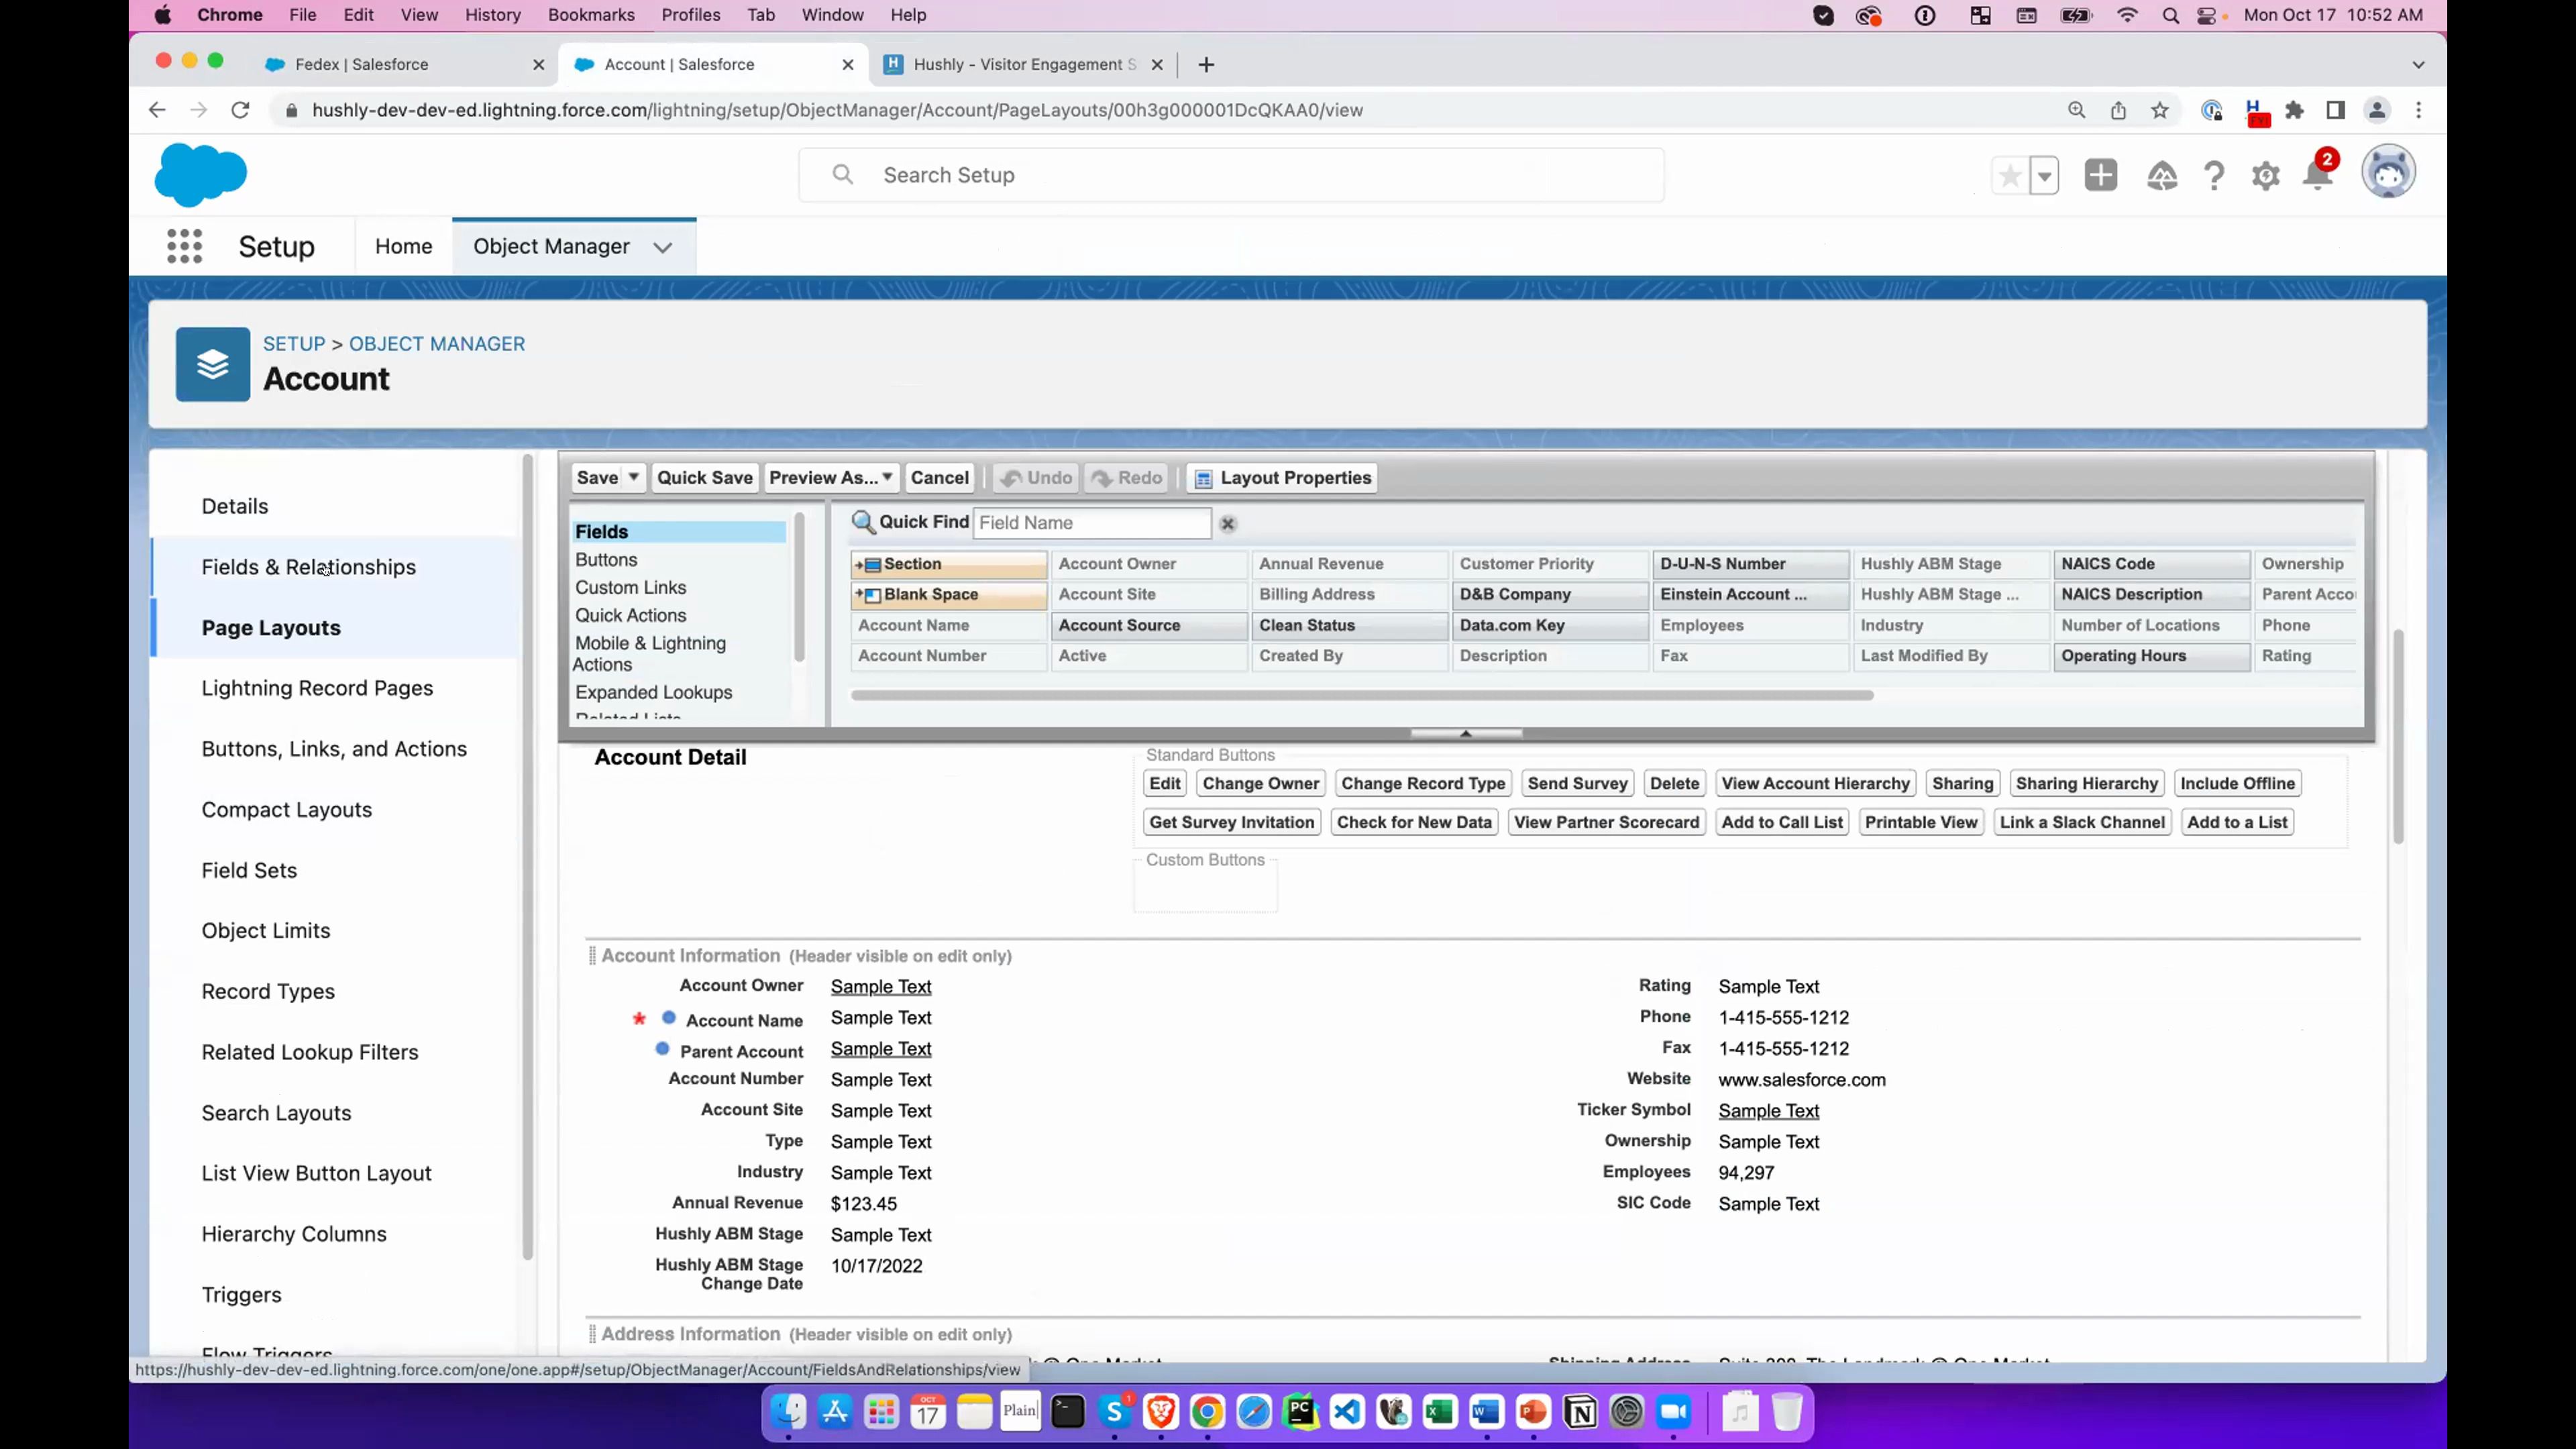Open the notifications bell
This screenshot has width=2576, height=1449.
[x=2317, y=176]
